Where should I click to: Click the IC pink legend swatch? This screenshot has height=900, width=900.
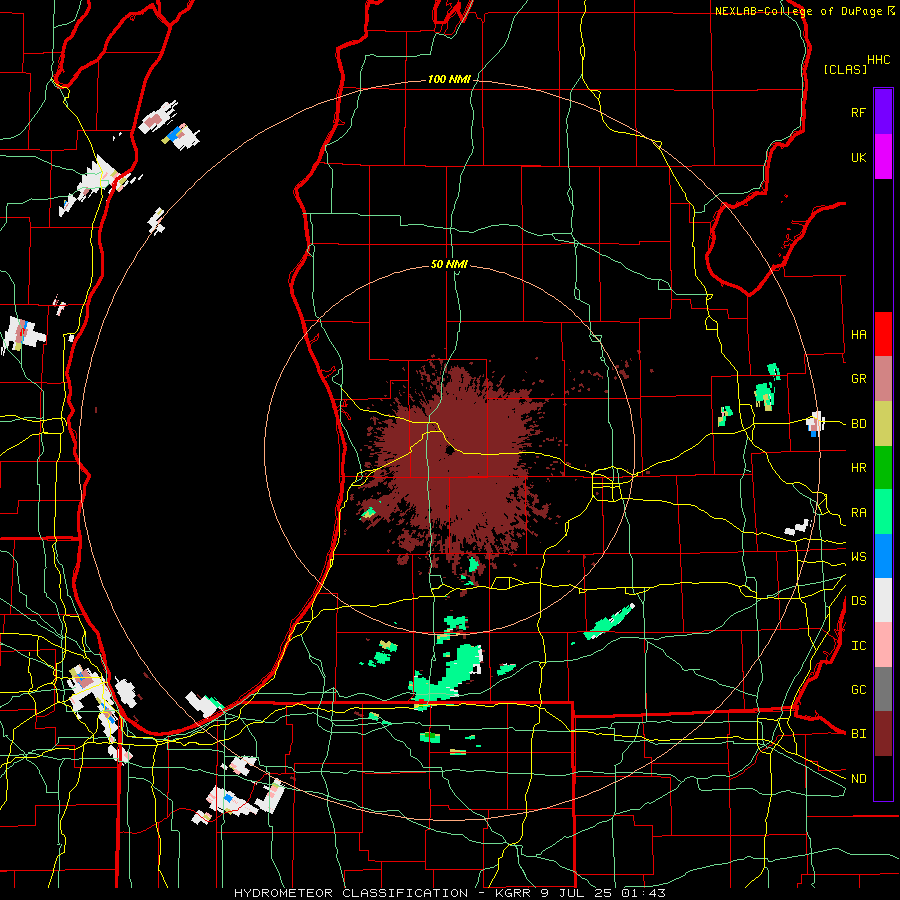click(883, 645)
